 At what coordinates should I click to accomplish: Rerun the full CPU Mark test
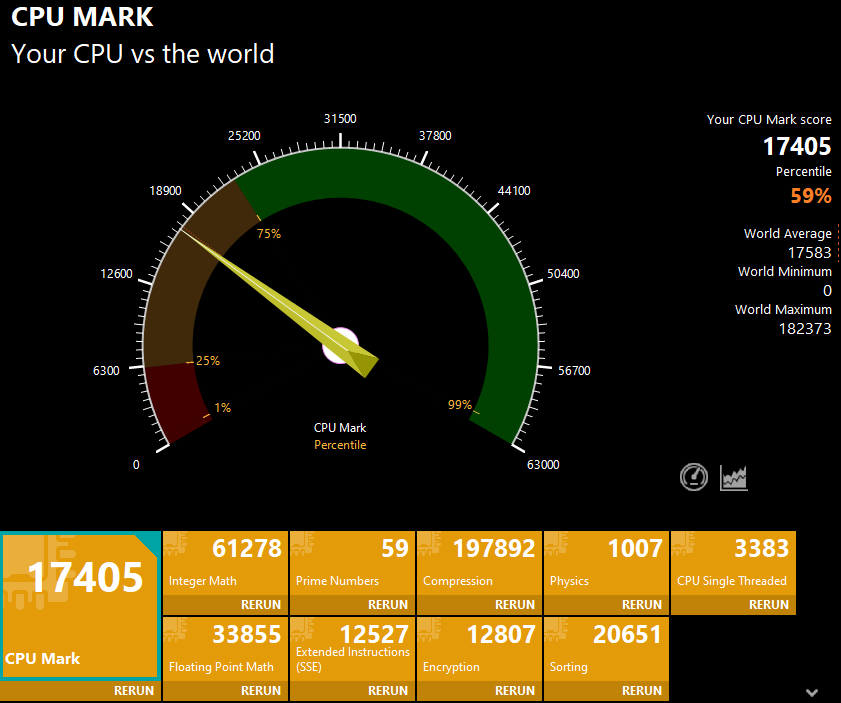click(133, 691)
